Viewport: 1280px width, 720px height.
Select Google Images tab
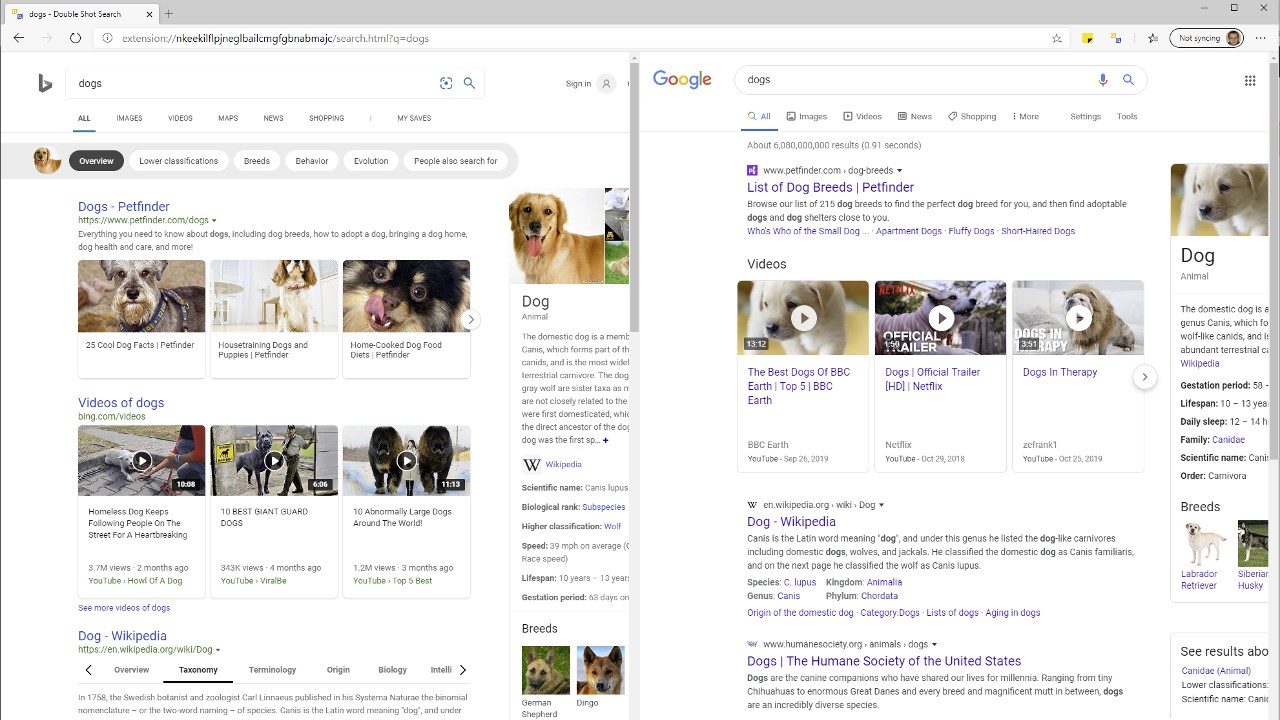807,117
